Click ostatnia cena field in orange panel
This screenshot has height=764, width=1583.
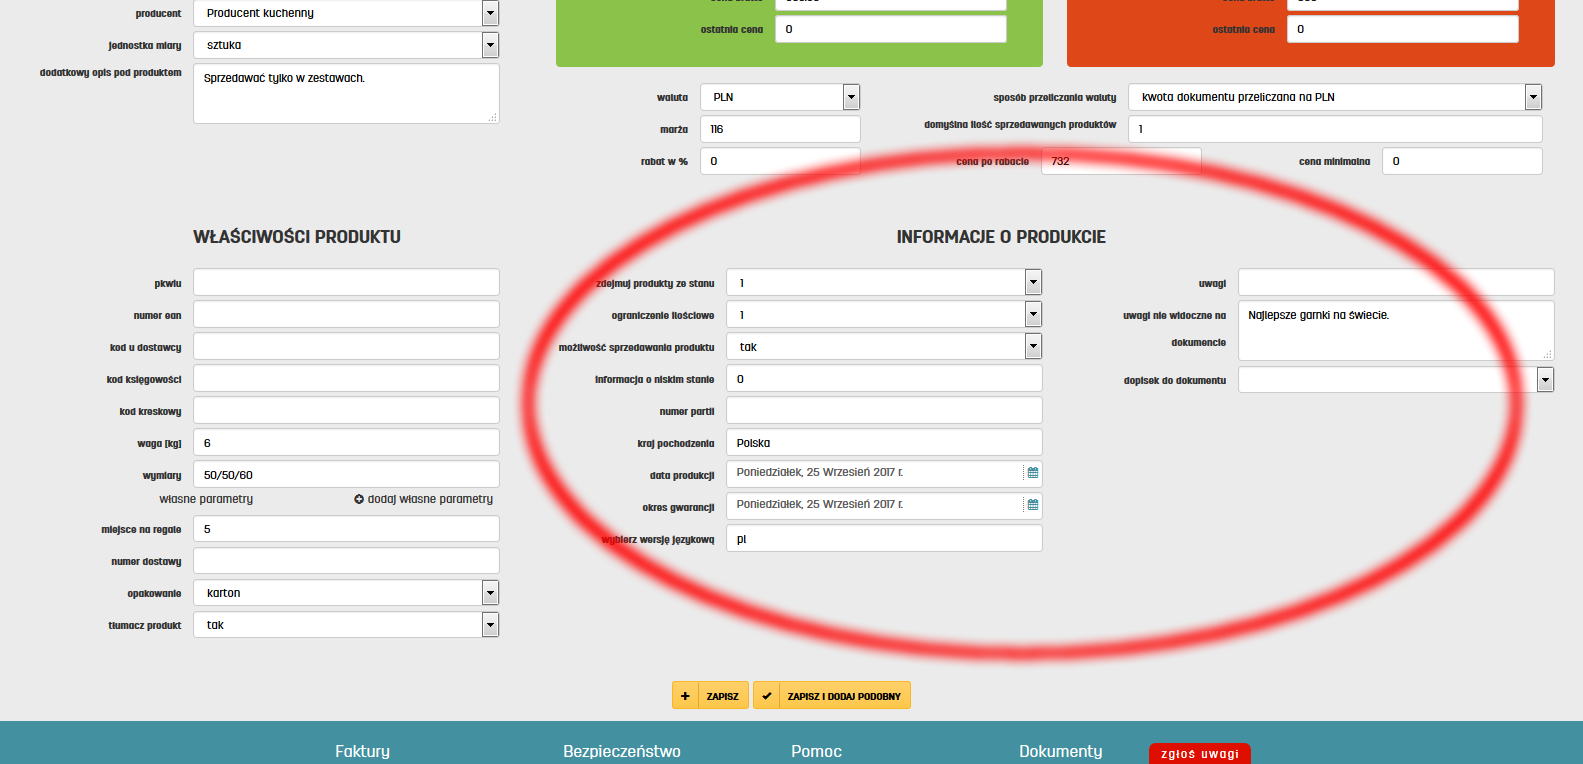pyautogui.click(x=1402, y=29)
